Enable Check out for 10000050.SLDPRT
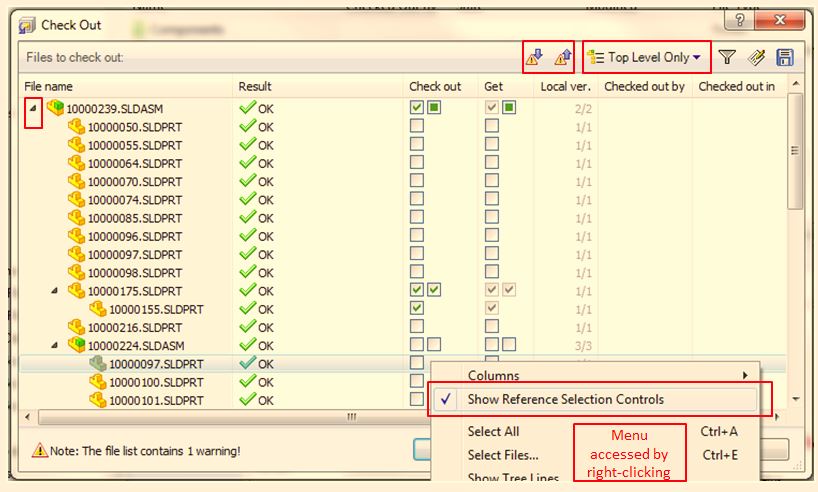The image size is (818, 492). click(x=417, y=126)
